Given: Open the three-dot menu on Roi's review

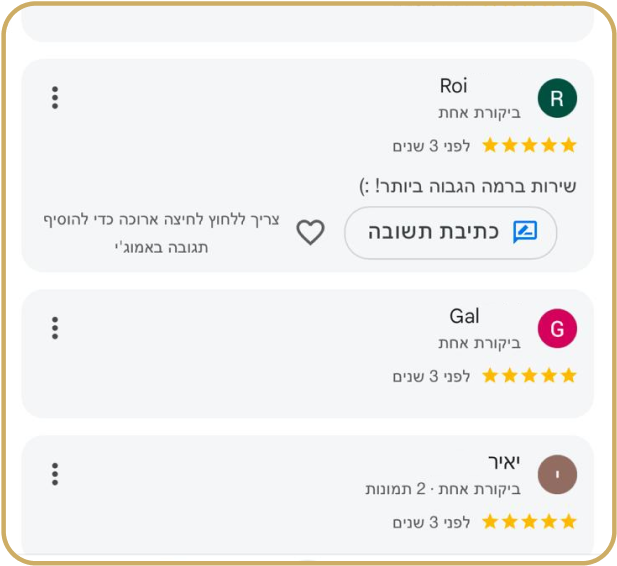Looking at the screenshot, I should 55,98.
